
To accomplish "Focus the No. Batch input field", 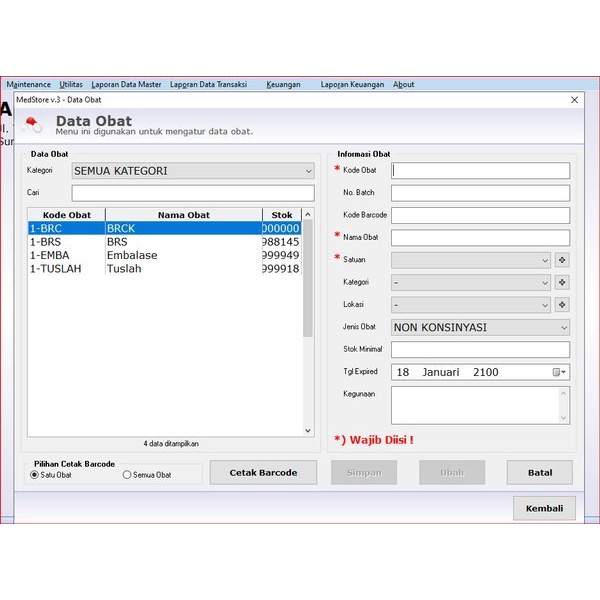I will pyautogui.click(x=480, y=193).
